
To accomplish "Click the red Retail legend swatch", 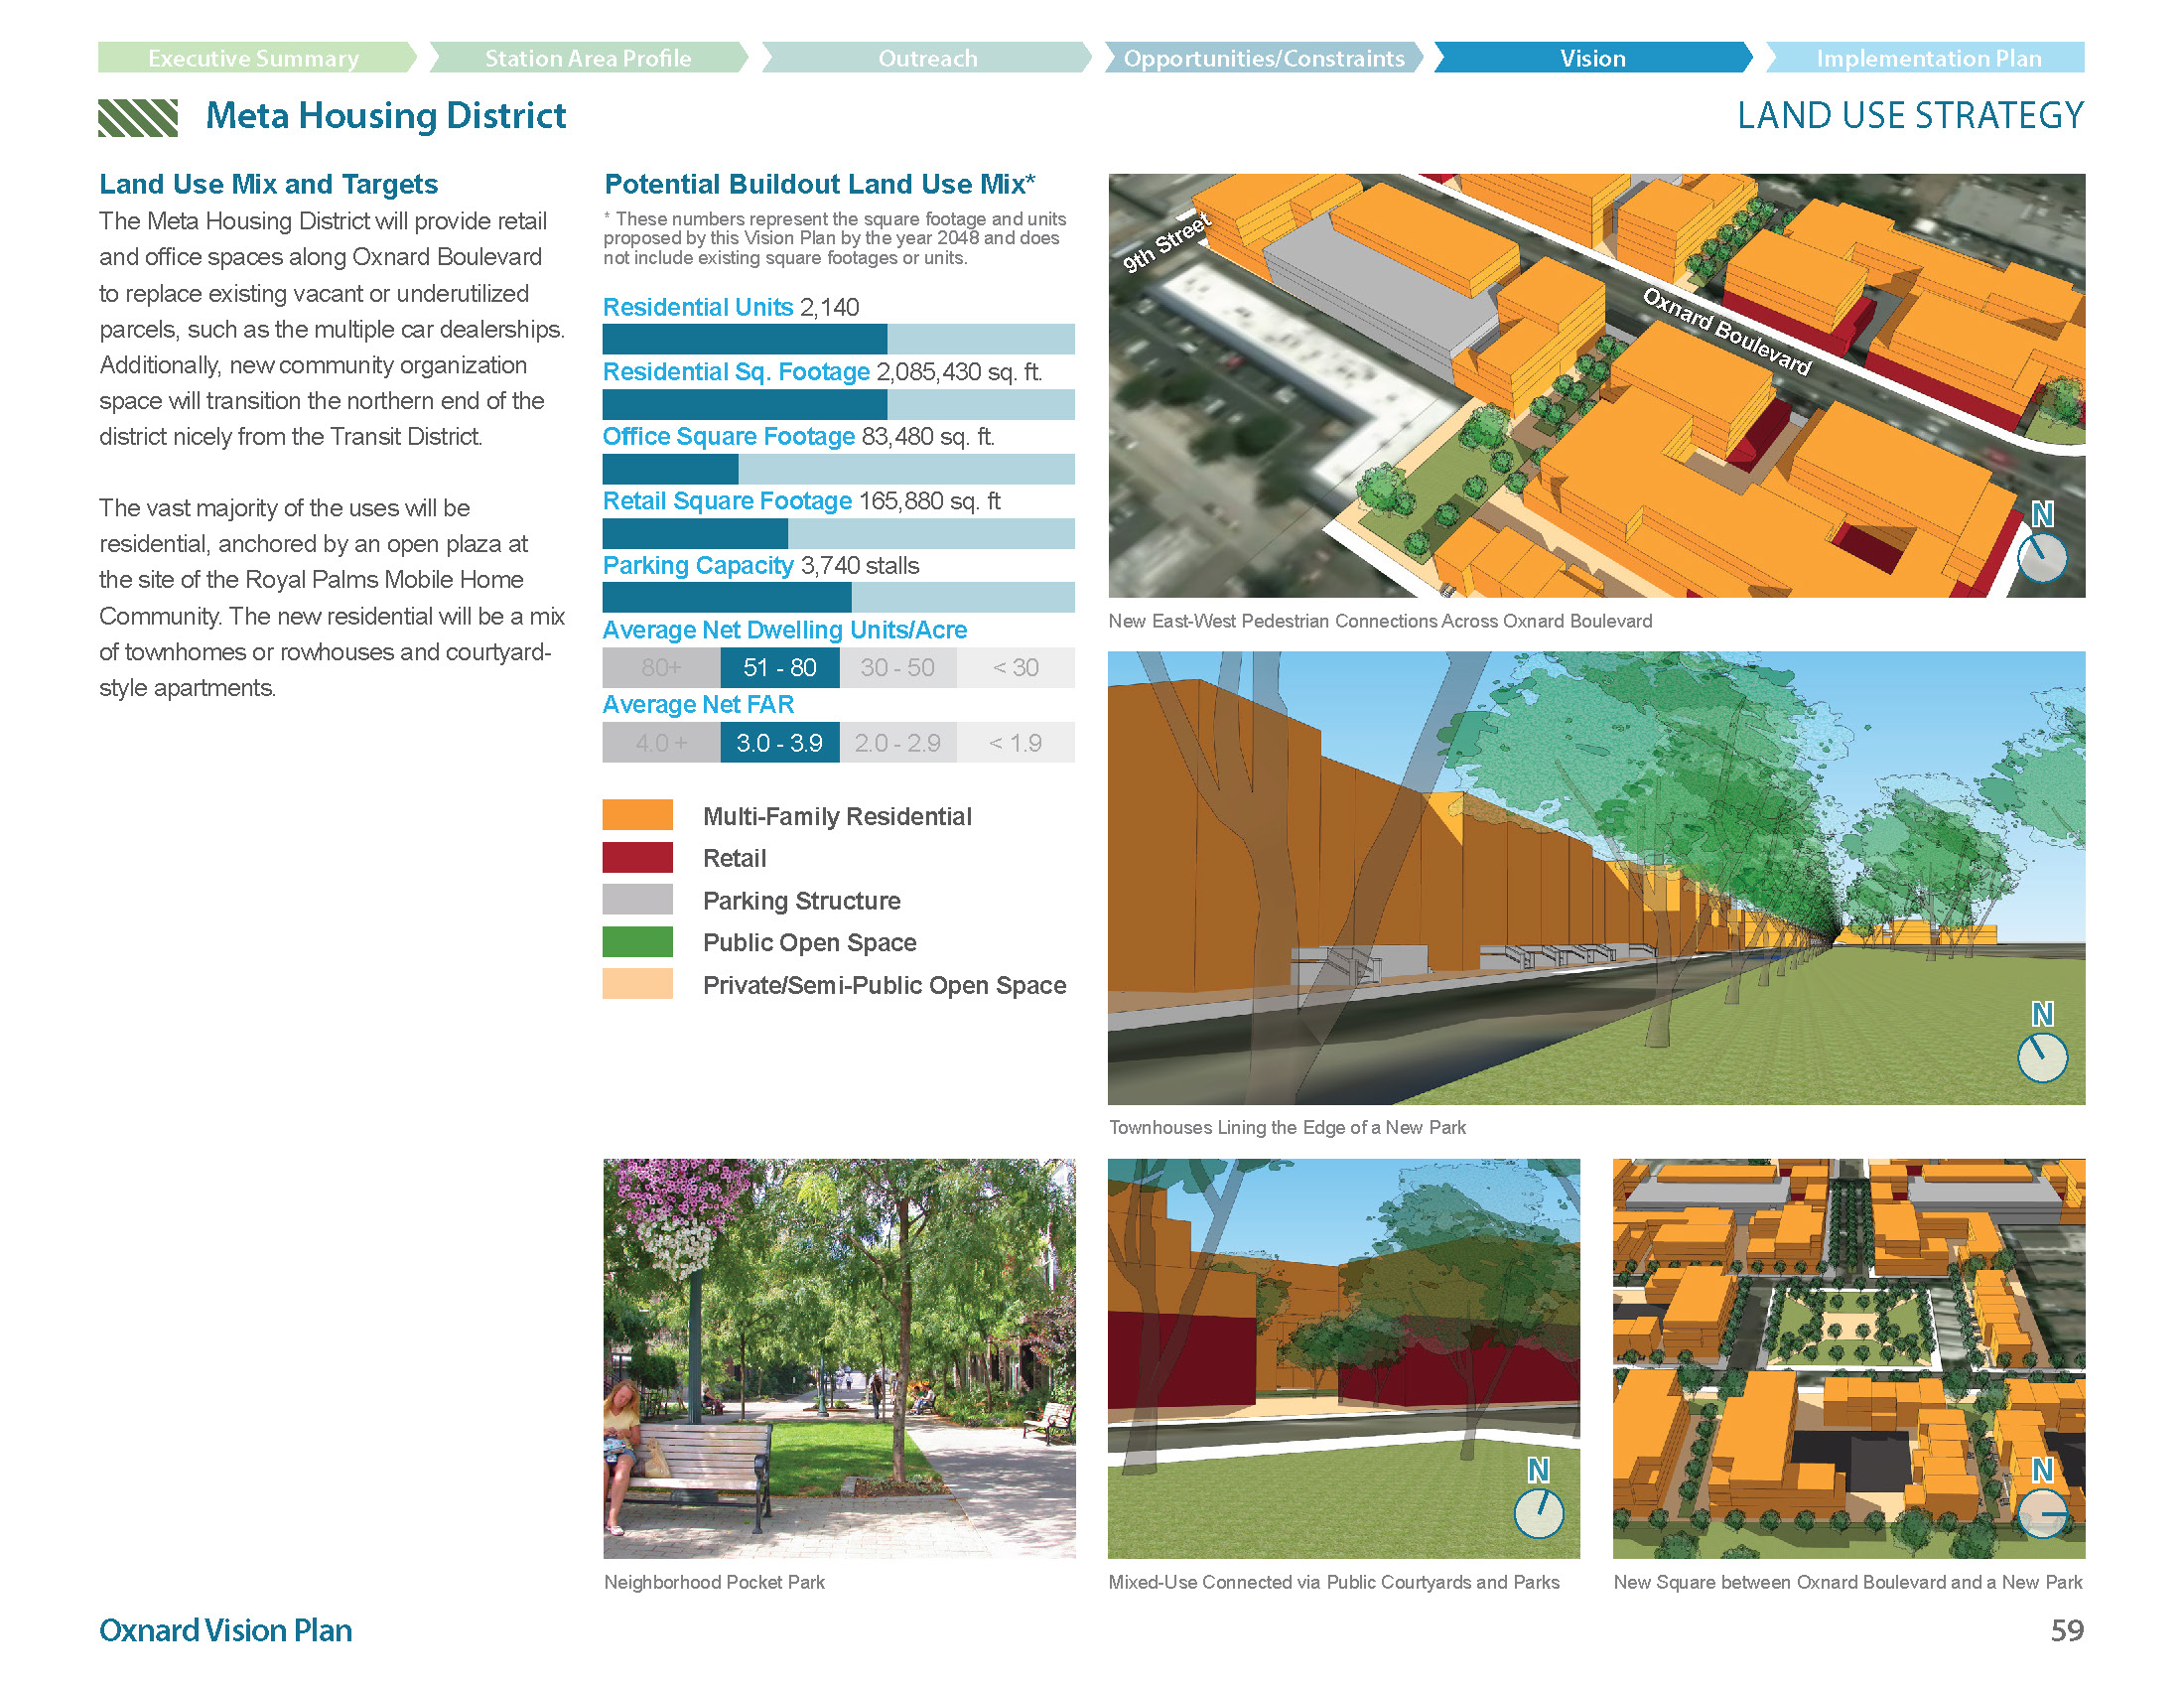I will coord(637,857).
